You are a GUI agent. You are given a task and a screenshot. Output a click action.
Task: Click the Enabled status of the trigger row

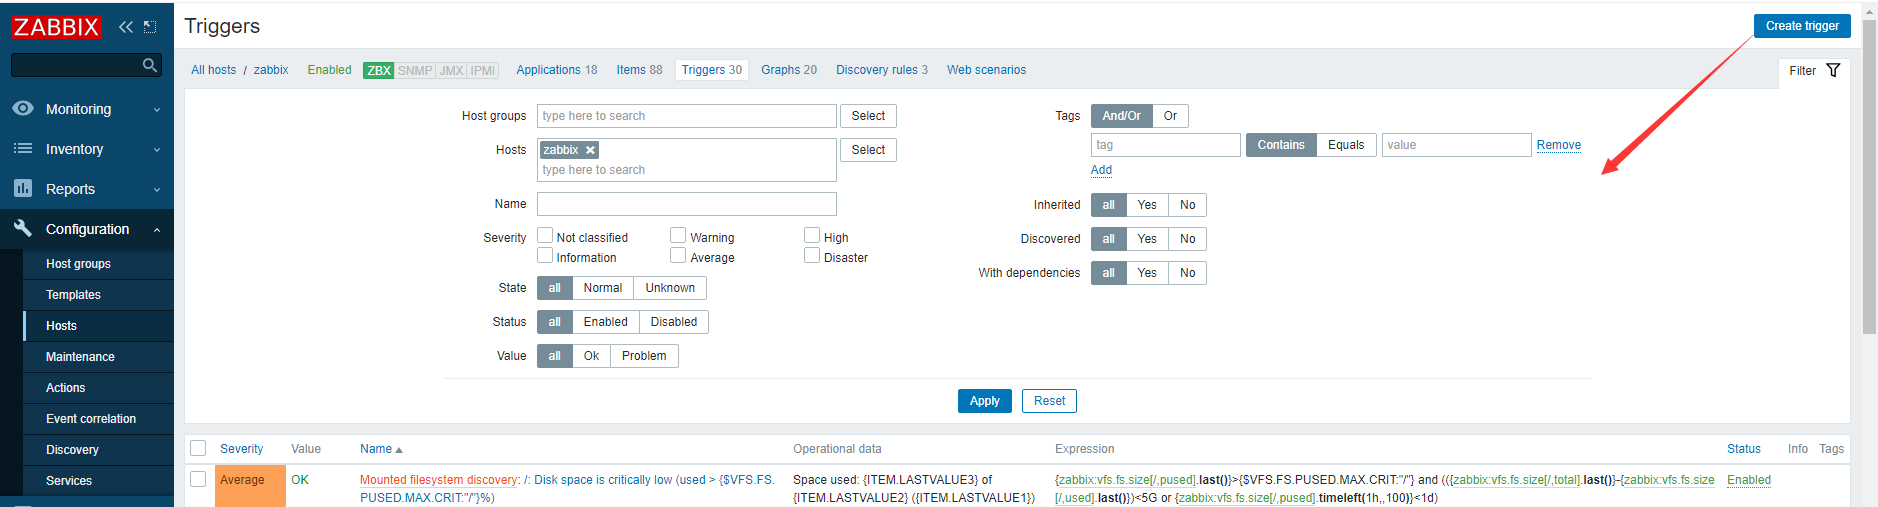[x=1749, y=480]
